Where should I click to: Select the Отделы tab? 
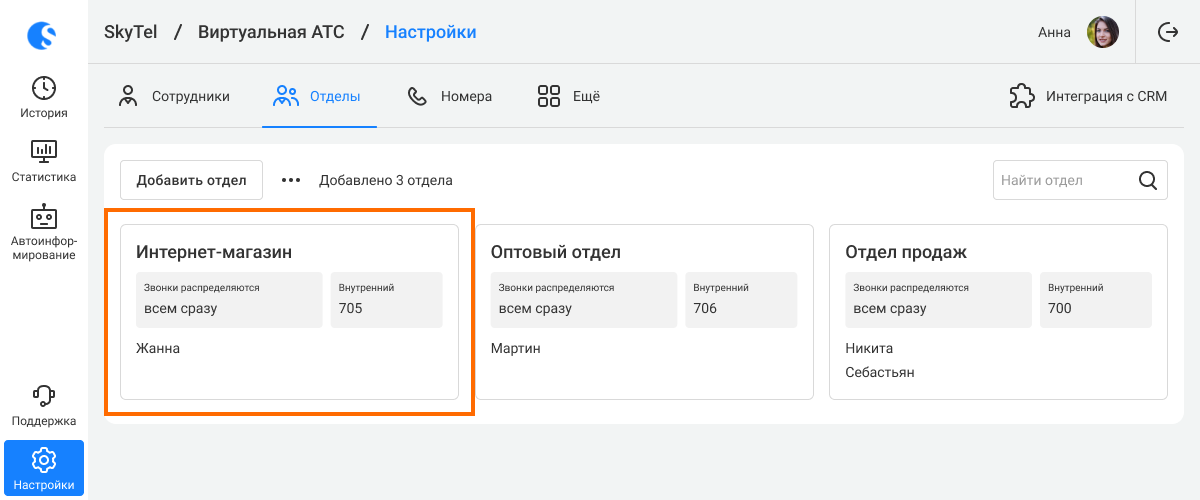pyautogui.click(x=317, y=97)
